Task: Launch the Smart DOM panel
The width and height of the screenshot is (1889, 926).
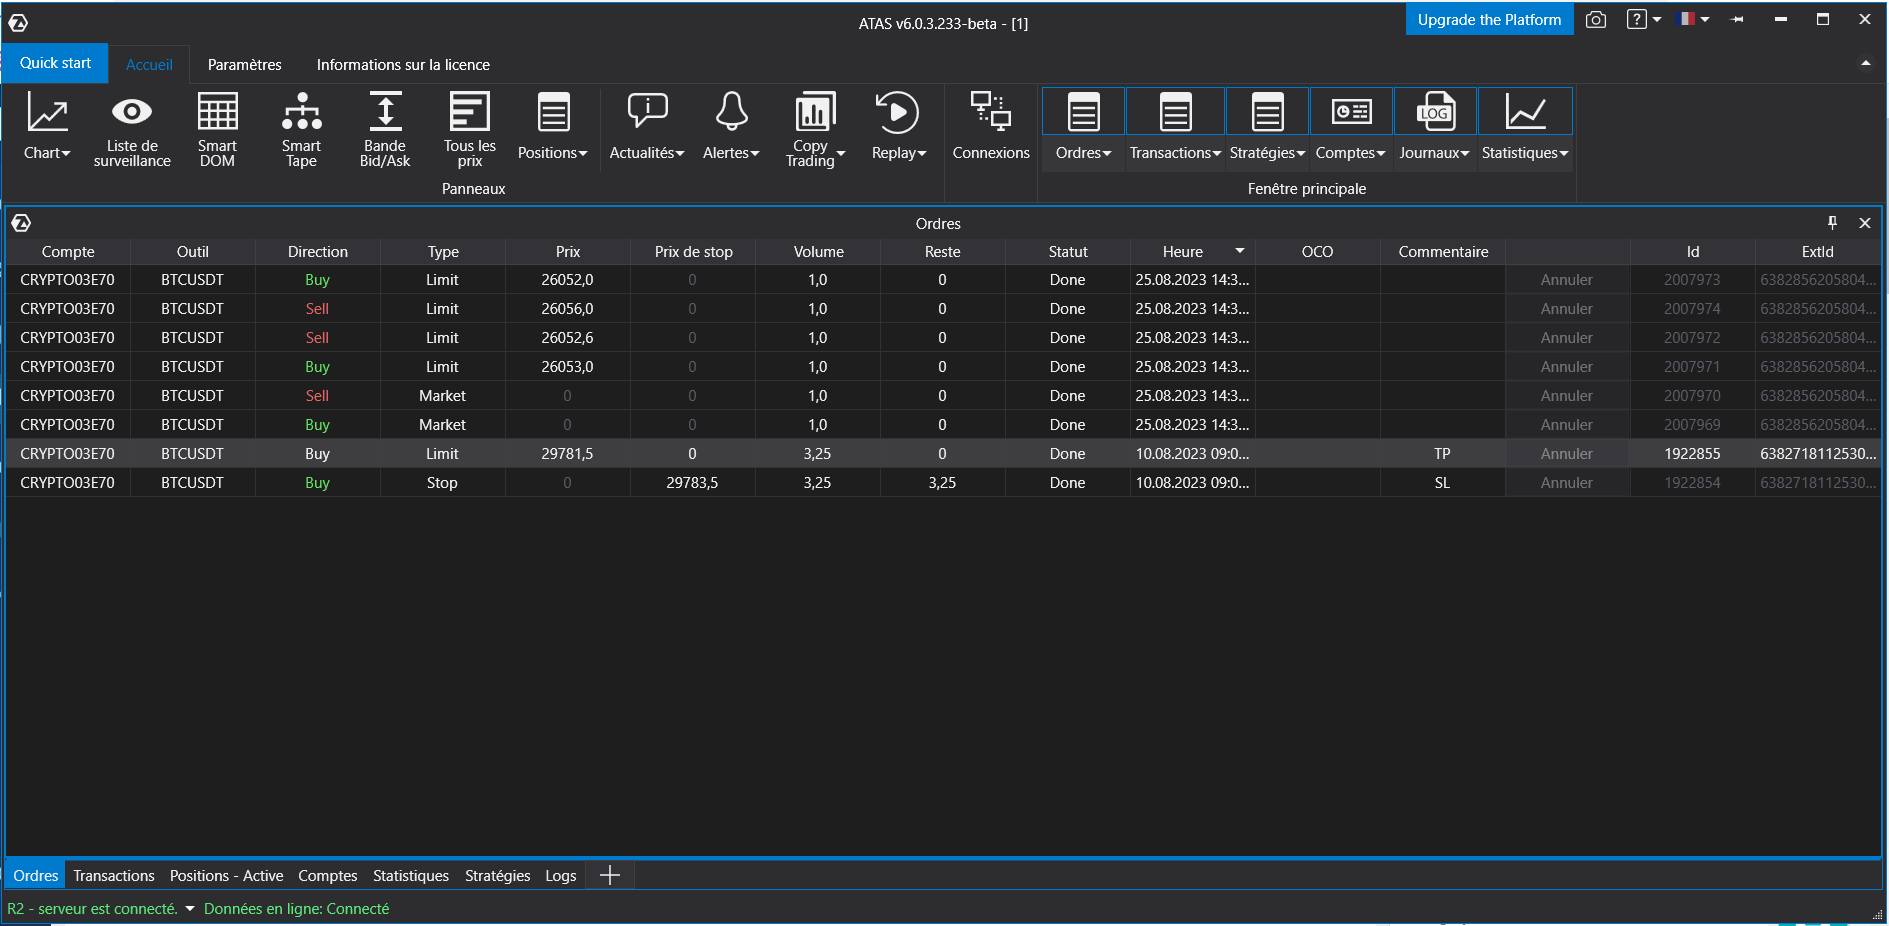Action: (217, 112)
